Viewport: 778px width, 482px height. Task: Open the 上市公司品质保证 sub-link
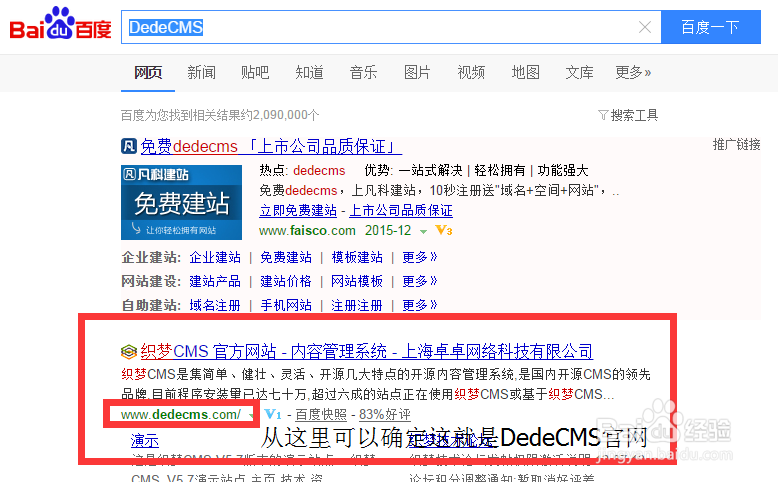coord(401,210)
